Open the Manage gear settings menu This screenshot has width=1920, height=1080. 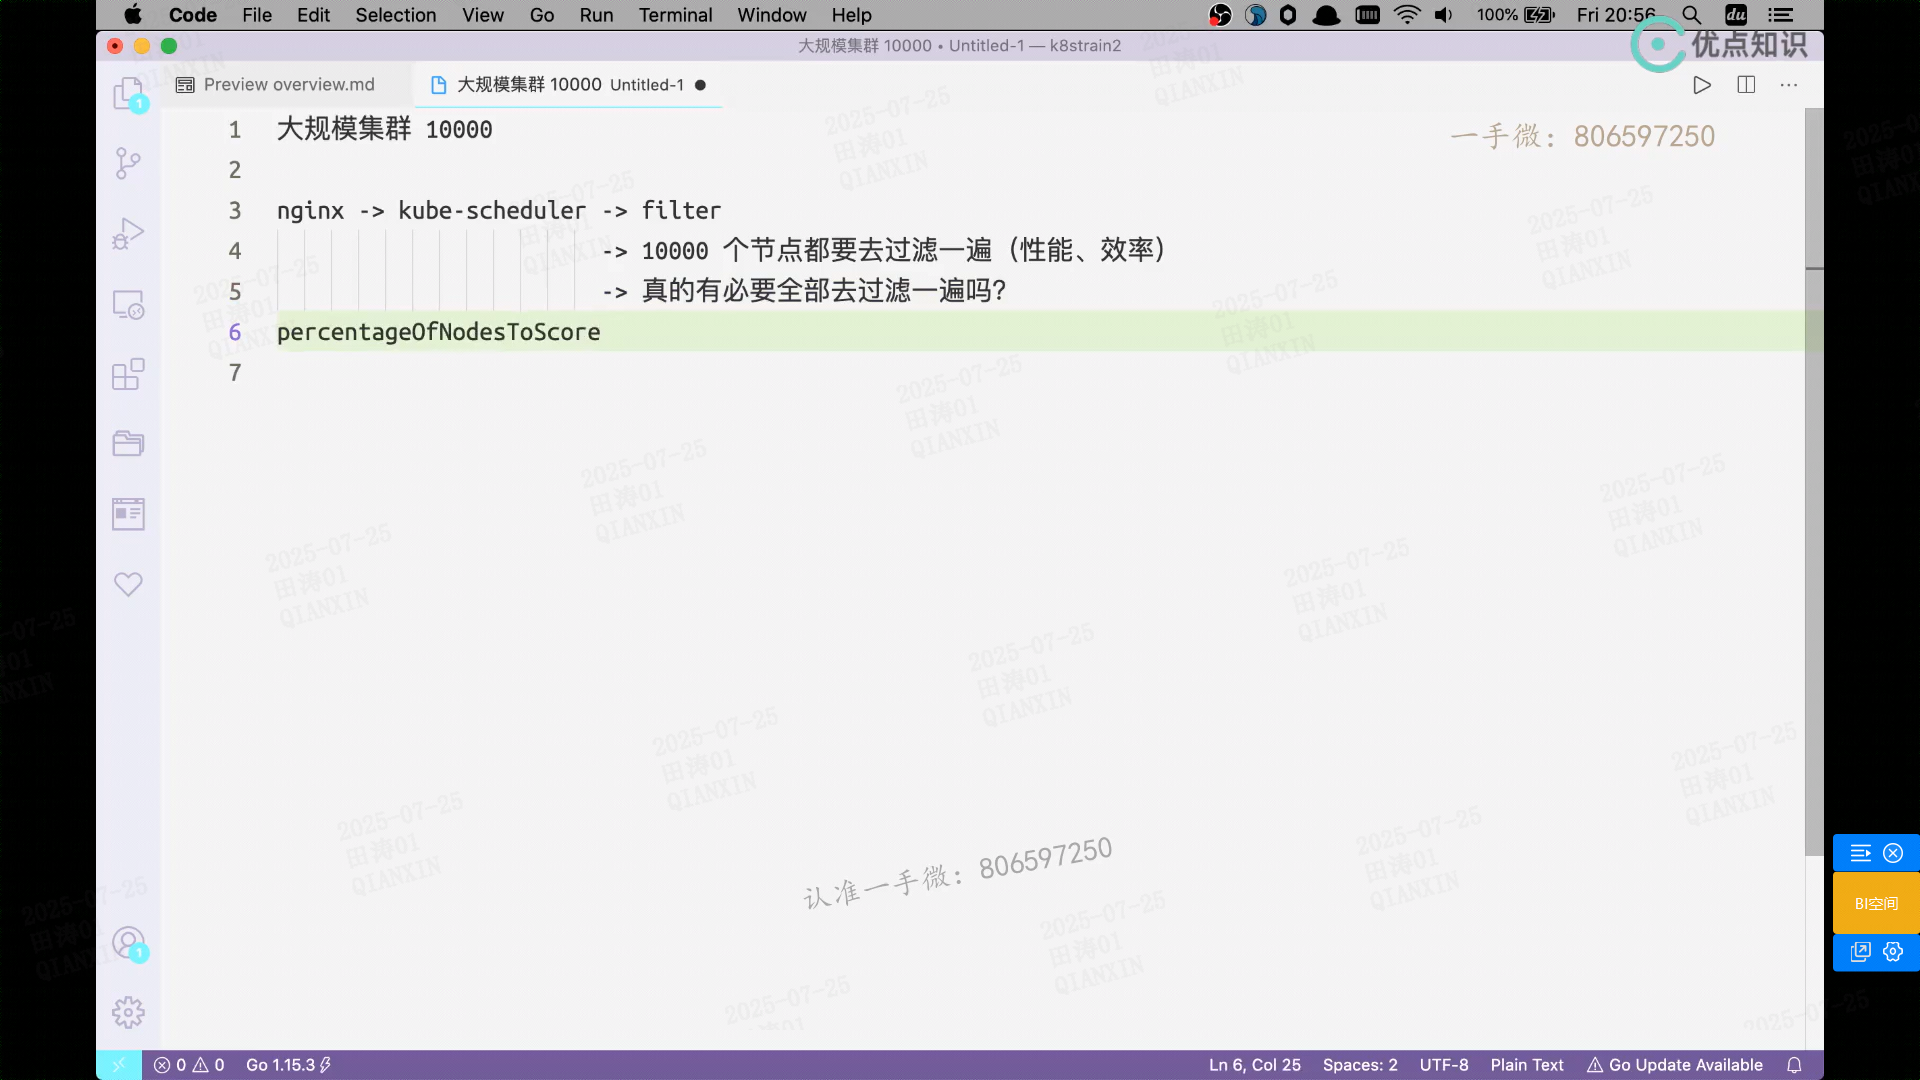click(x=128, y=1012)
